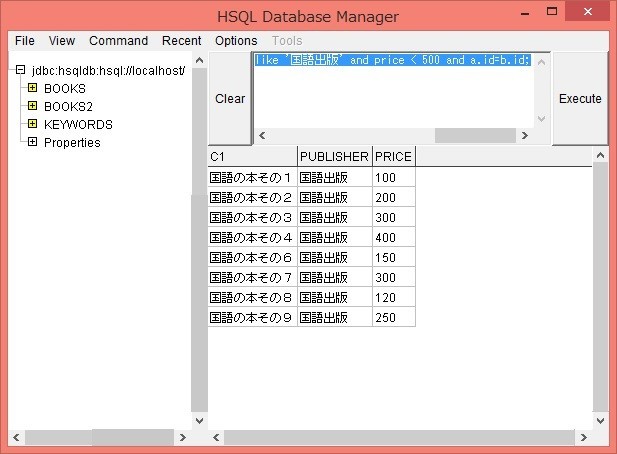617x454 pixels.
Task: Collapse the jdbc:hsqldb:hsql://localhost/ tree root
Action: 20,70
